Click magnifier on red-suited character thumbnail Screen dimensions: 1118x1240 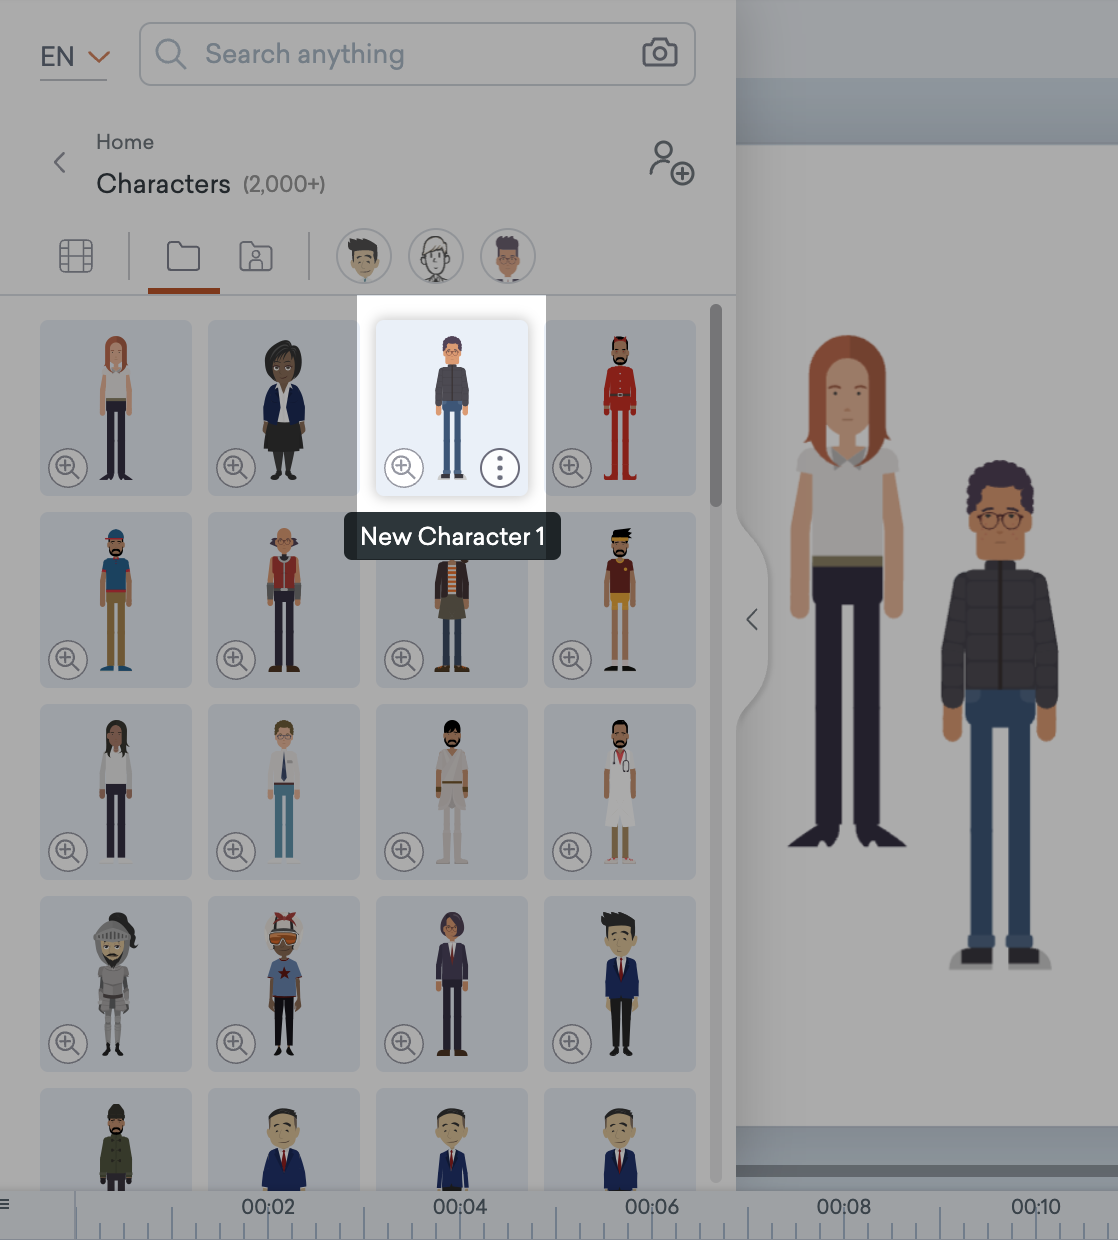(572, 467)
